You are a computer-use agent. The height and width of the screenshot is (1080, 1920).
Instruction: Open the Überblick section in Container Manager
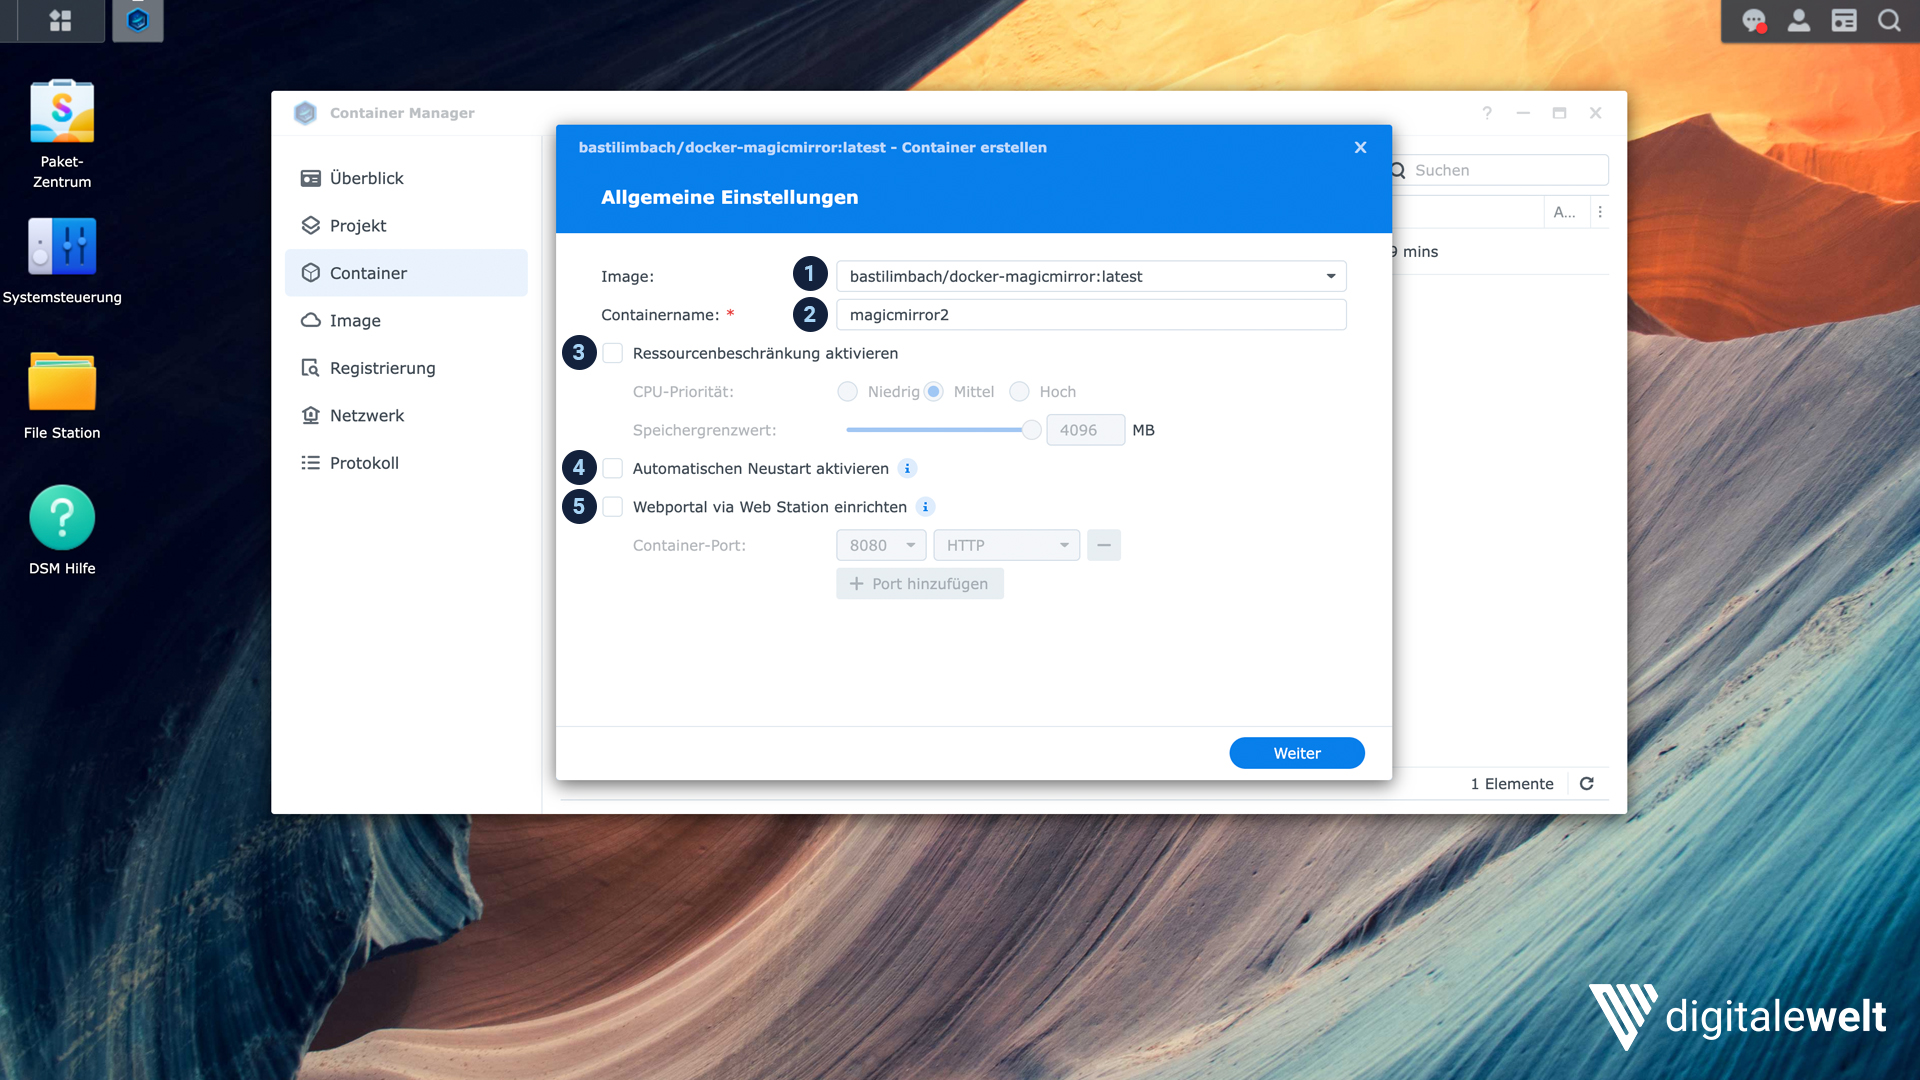point(366,178)
